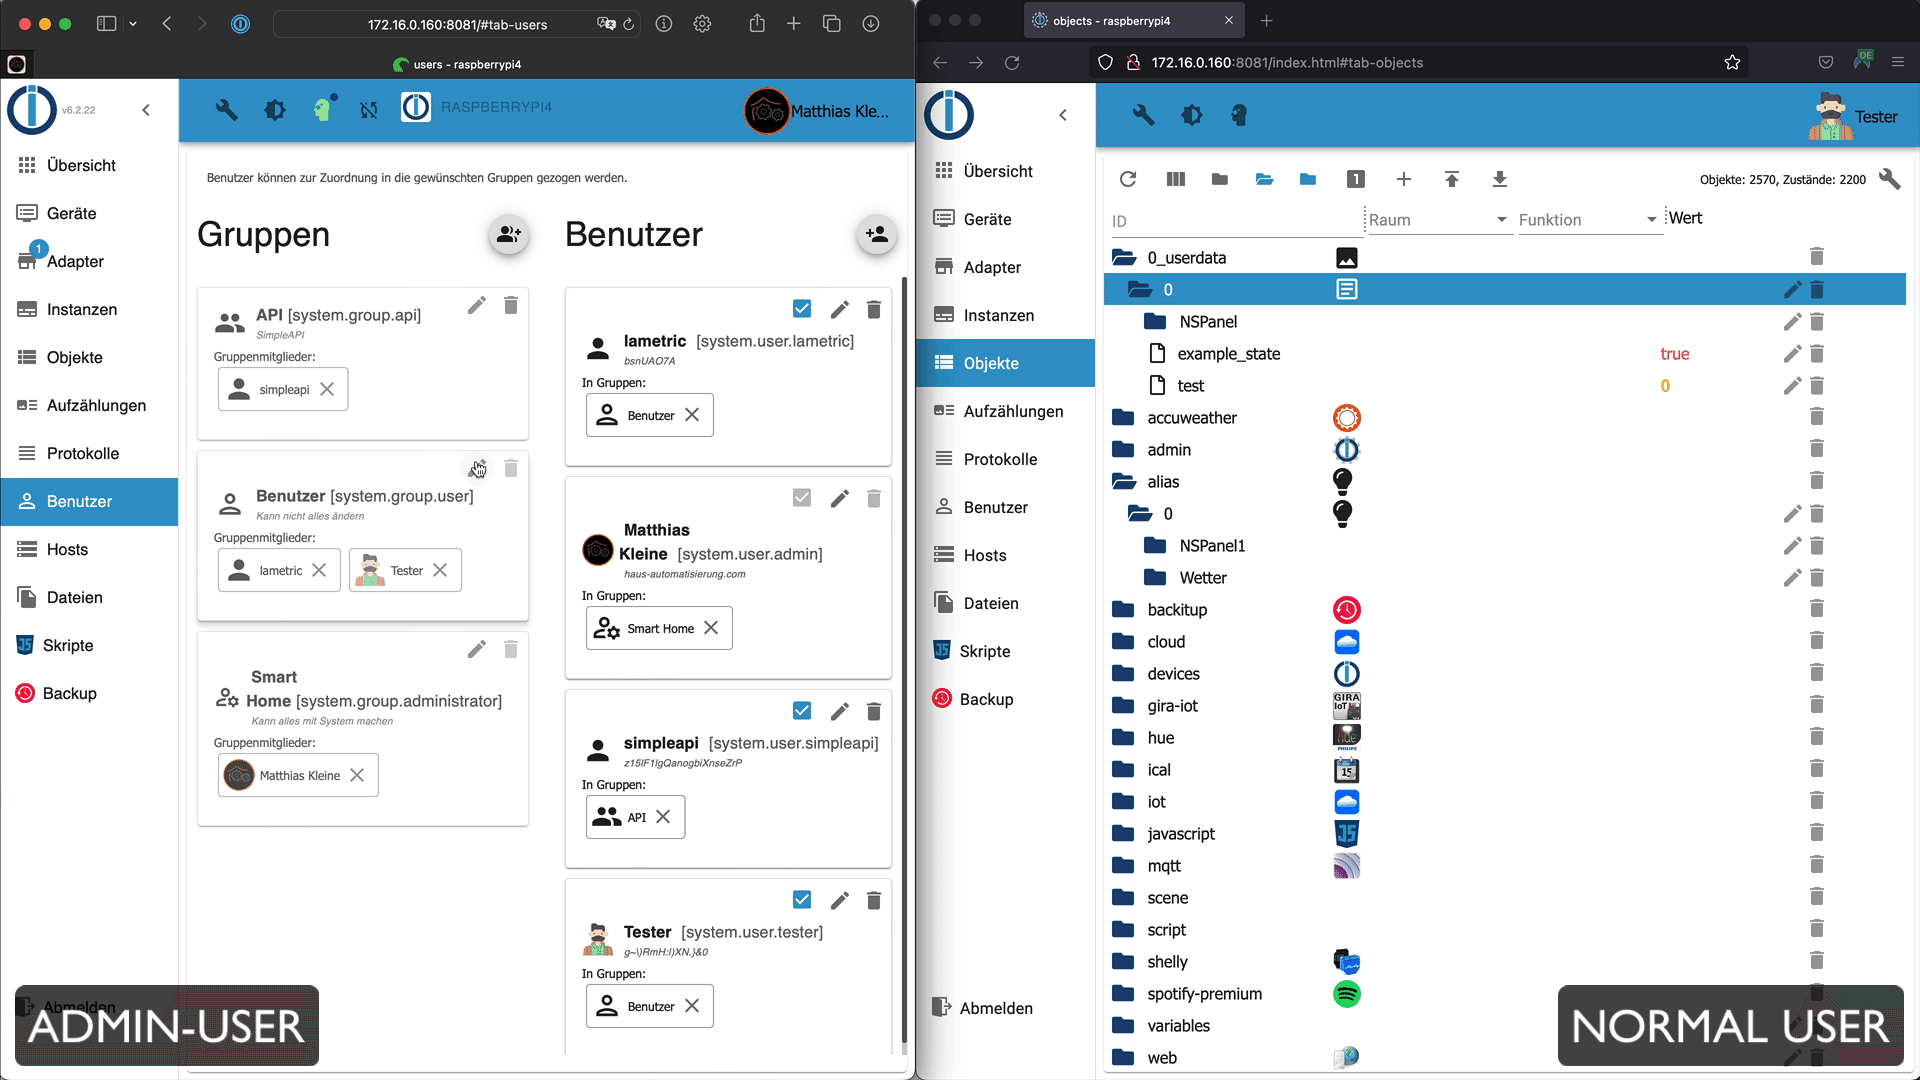Click the add user icon button
Viewport: 1920px width, 1080px height.
tap(877, 234)
